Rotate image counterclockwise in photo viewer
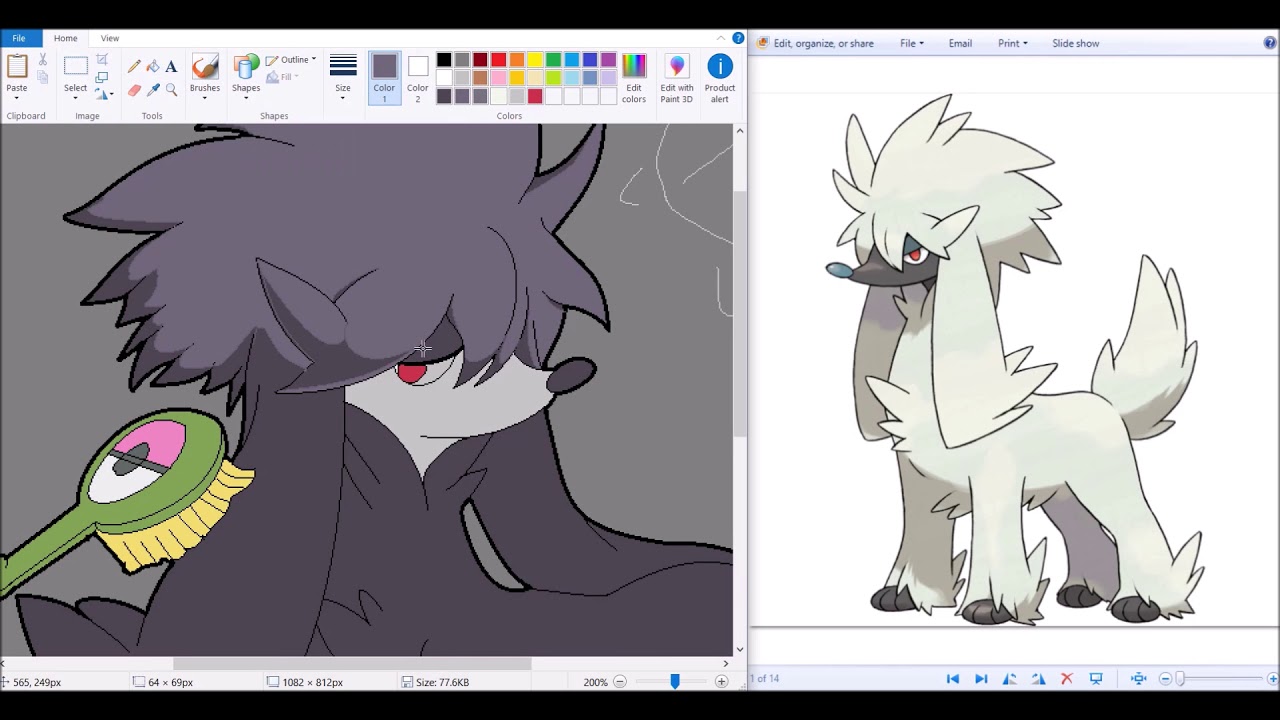Viewport: 1280px width, 720px height. [x=1010, y=679]
